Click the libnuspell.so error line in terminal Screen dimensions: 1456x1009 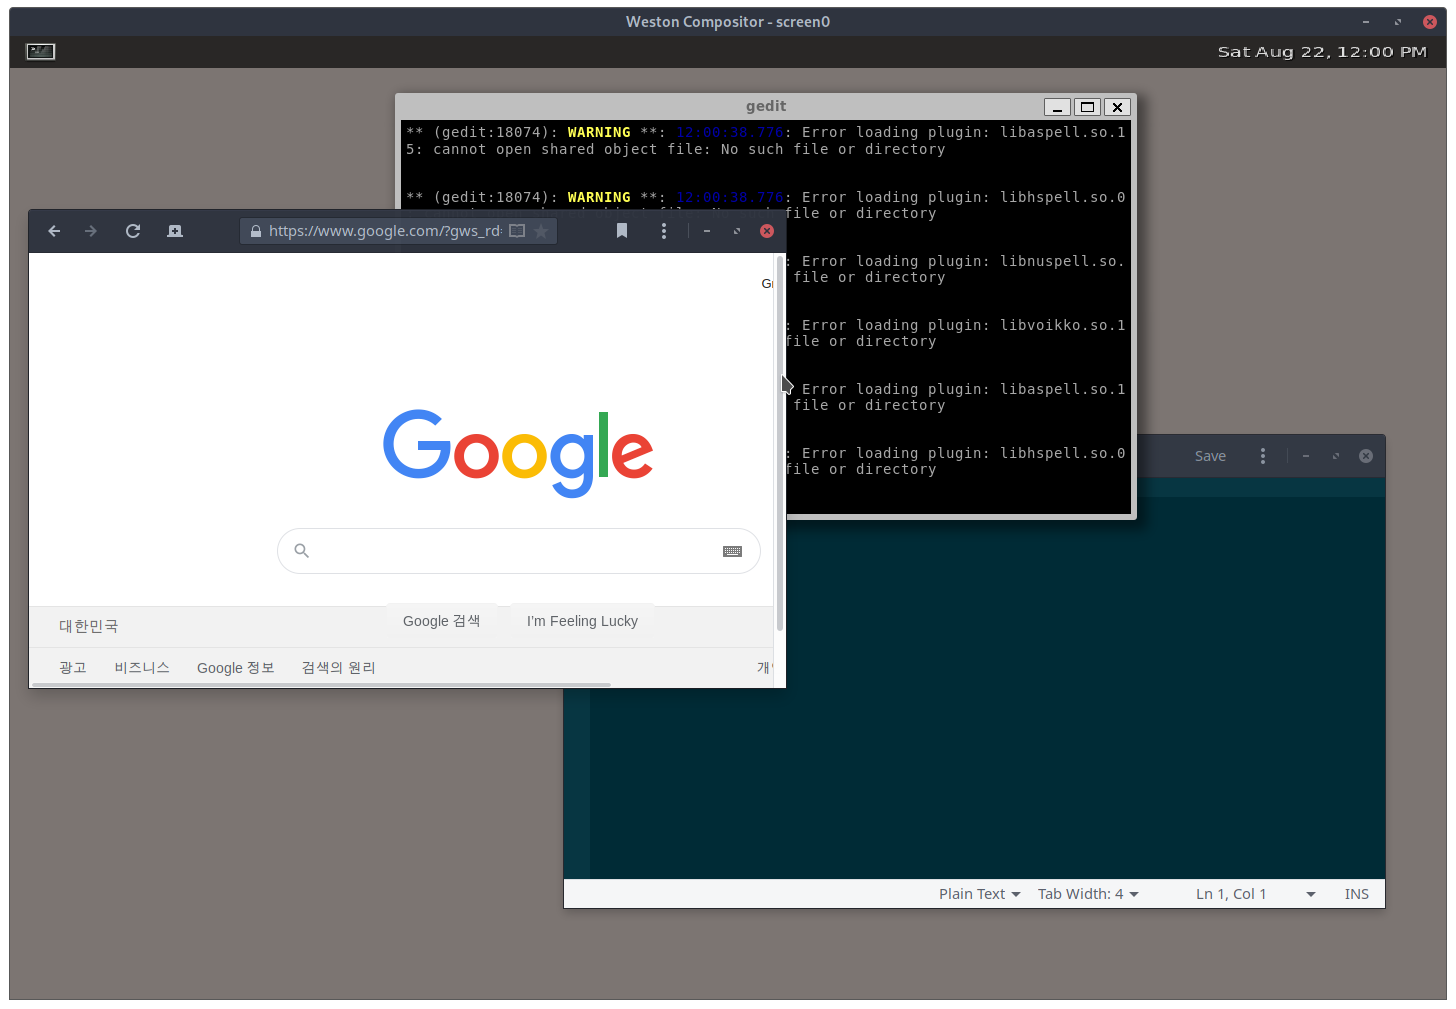pos(956,262)
